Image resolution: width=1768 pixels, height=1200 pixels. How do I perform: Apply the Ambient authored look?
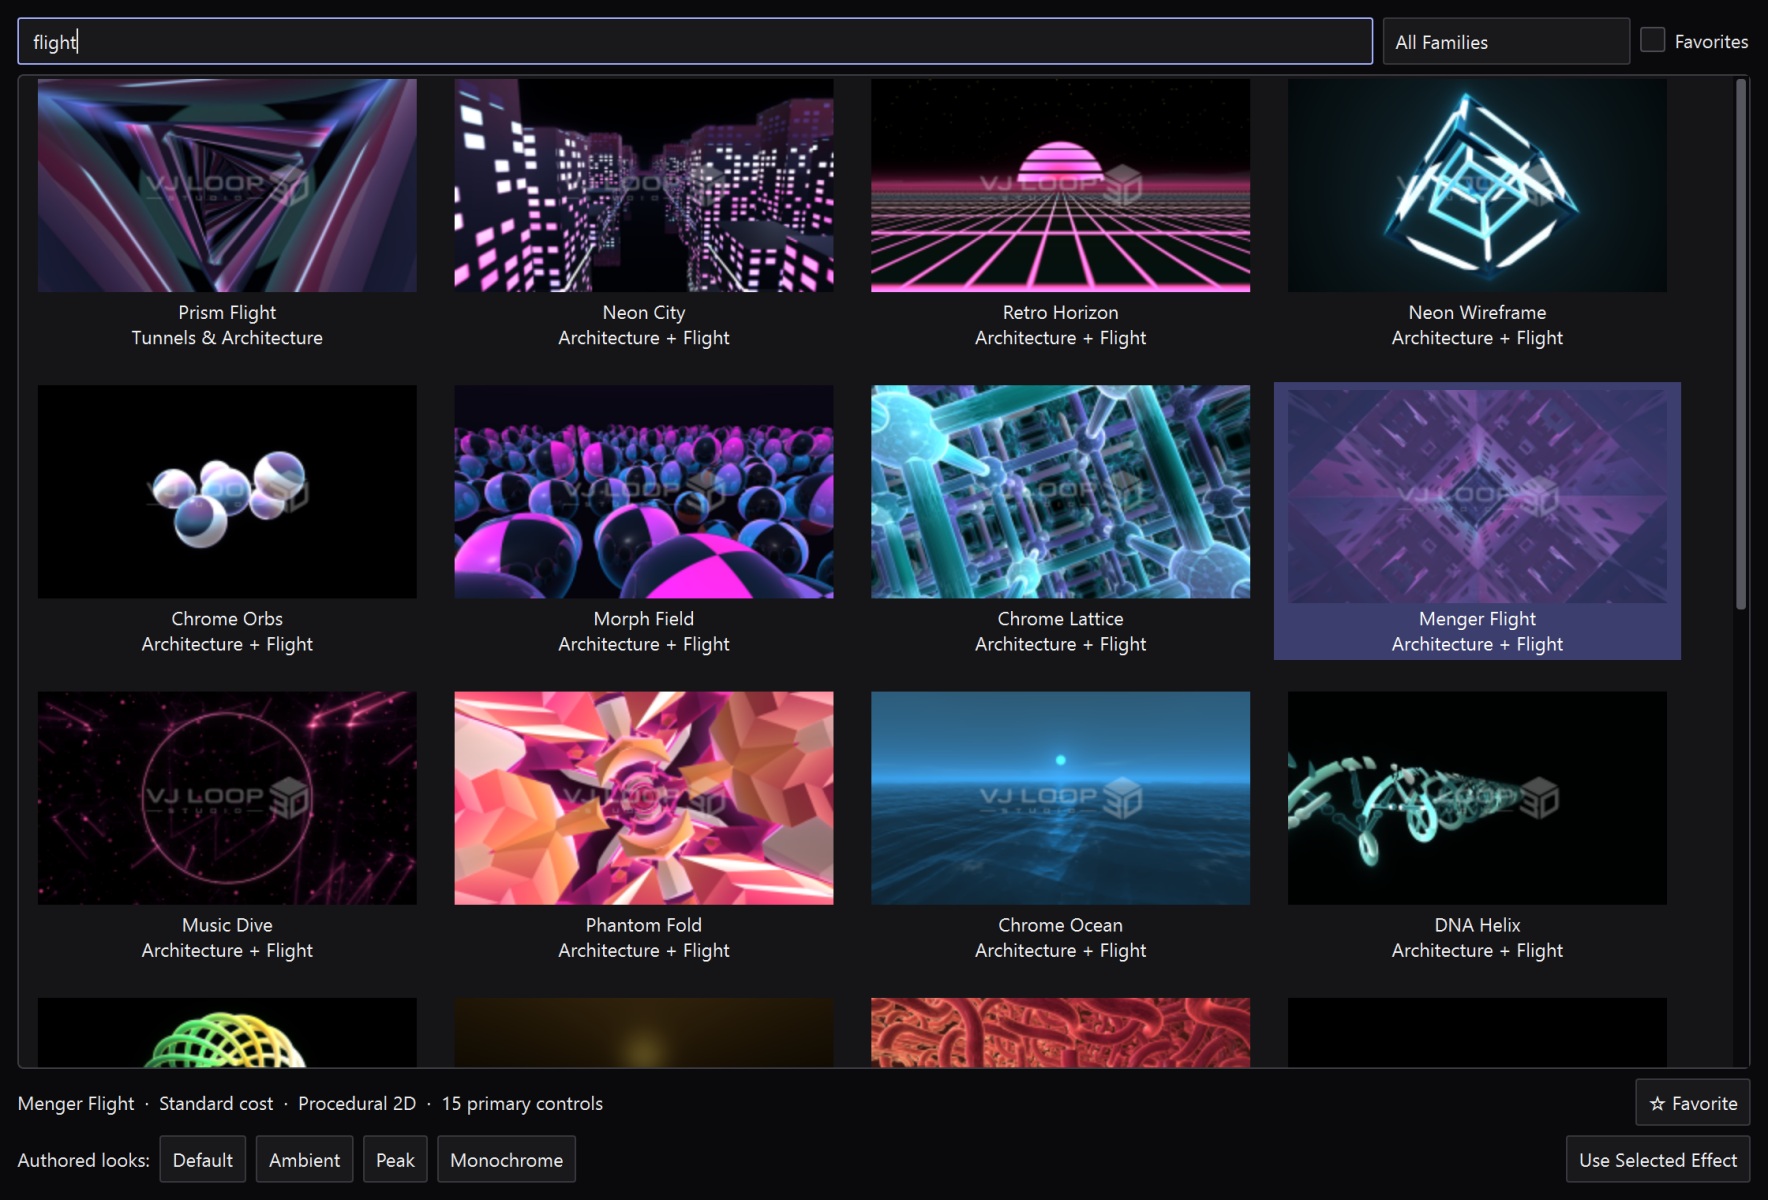304,1160
